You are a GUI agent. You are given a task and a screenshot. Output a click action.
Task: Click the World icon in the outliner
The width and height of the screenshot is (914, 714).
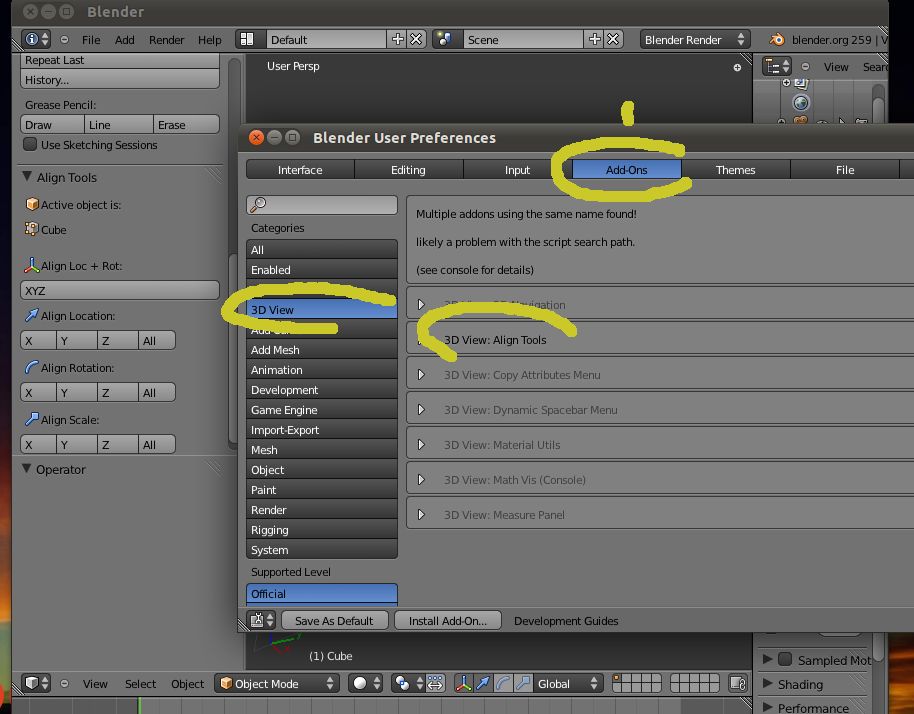tap(801, 103)
